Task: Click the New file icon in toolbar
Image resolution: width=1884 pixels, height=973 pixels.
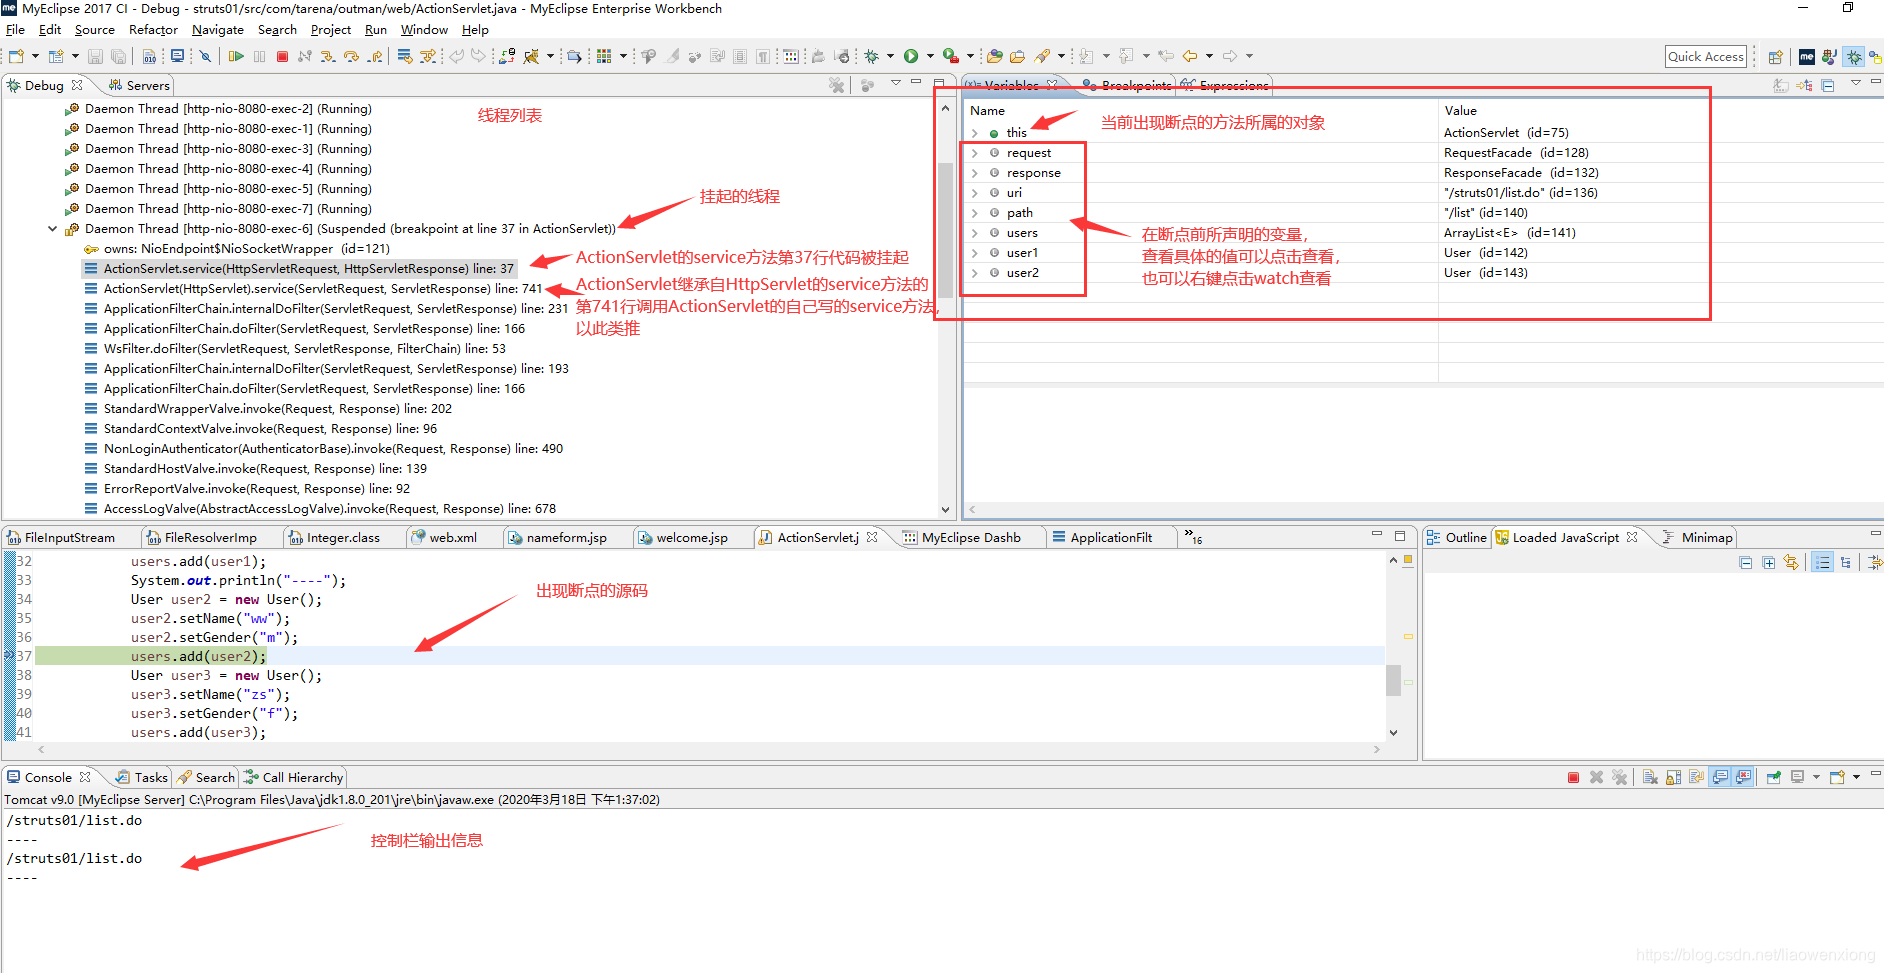Action: tap(16, 56)
